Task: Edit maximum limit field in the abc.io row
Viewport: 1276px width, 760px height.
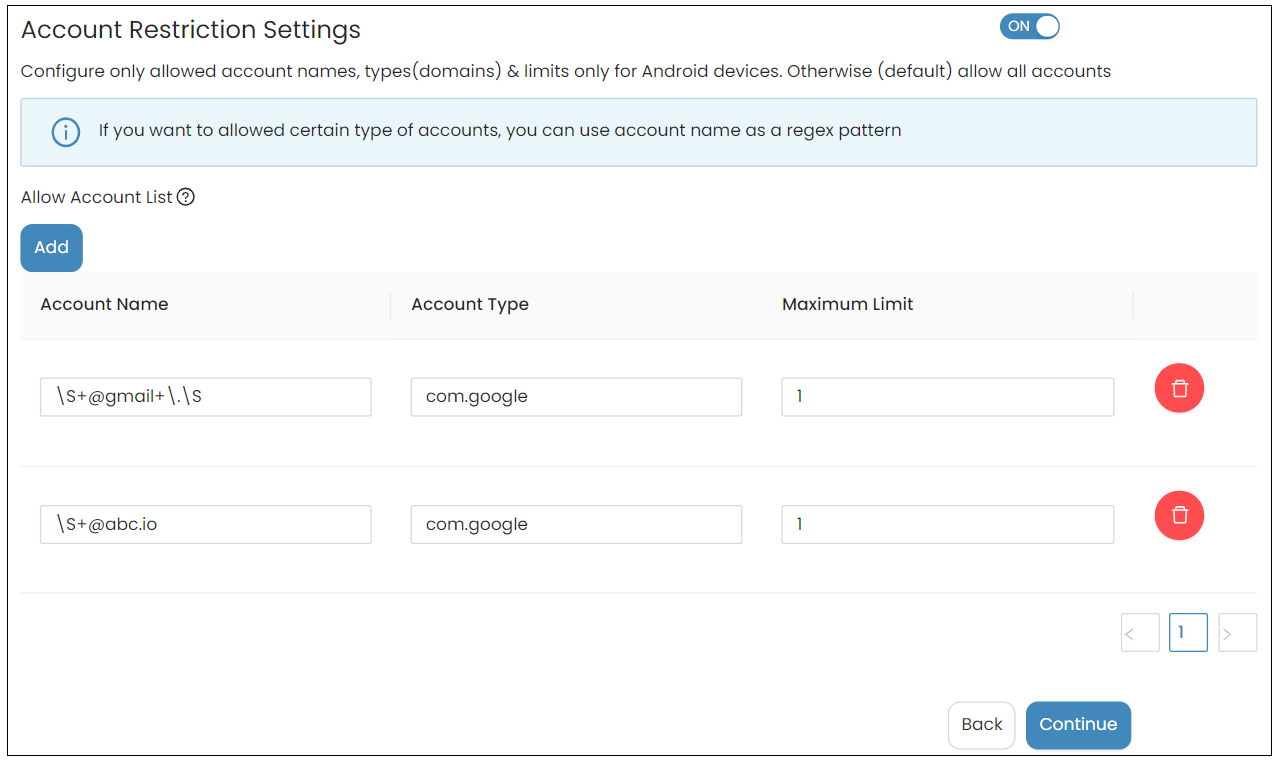Action: (x=948, y=525)
